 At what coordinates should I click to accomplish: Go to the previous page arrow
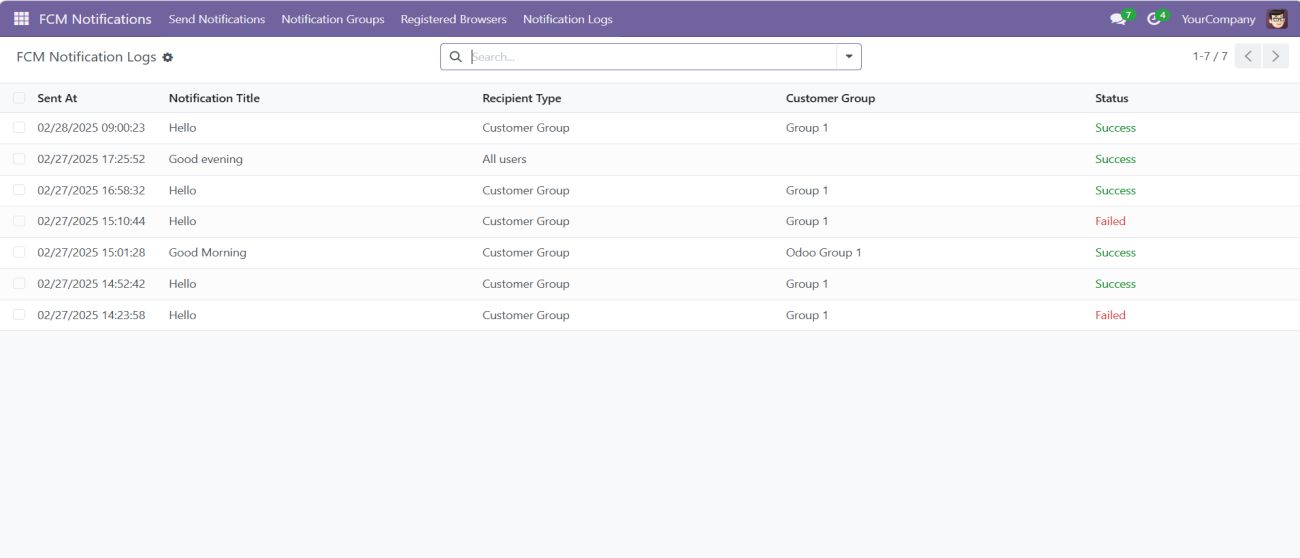[x=1248, y=57]
